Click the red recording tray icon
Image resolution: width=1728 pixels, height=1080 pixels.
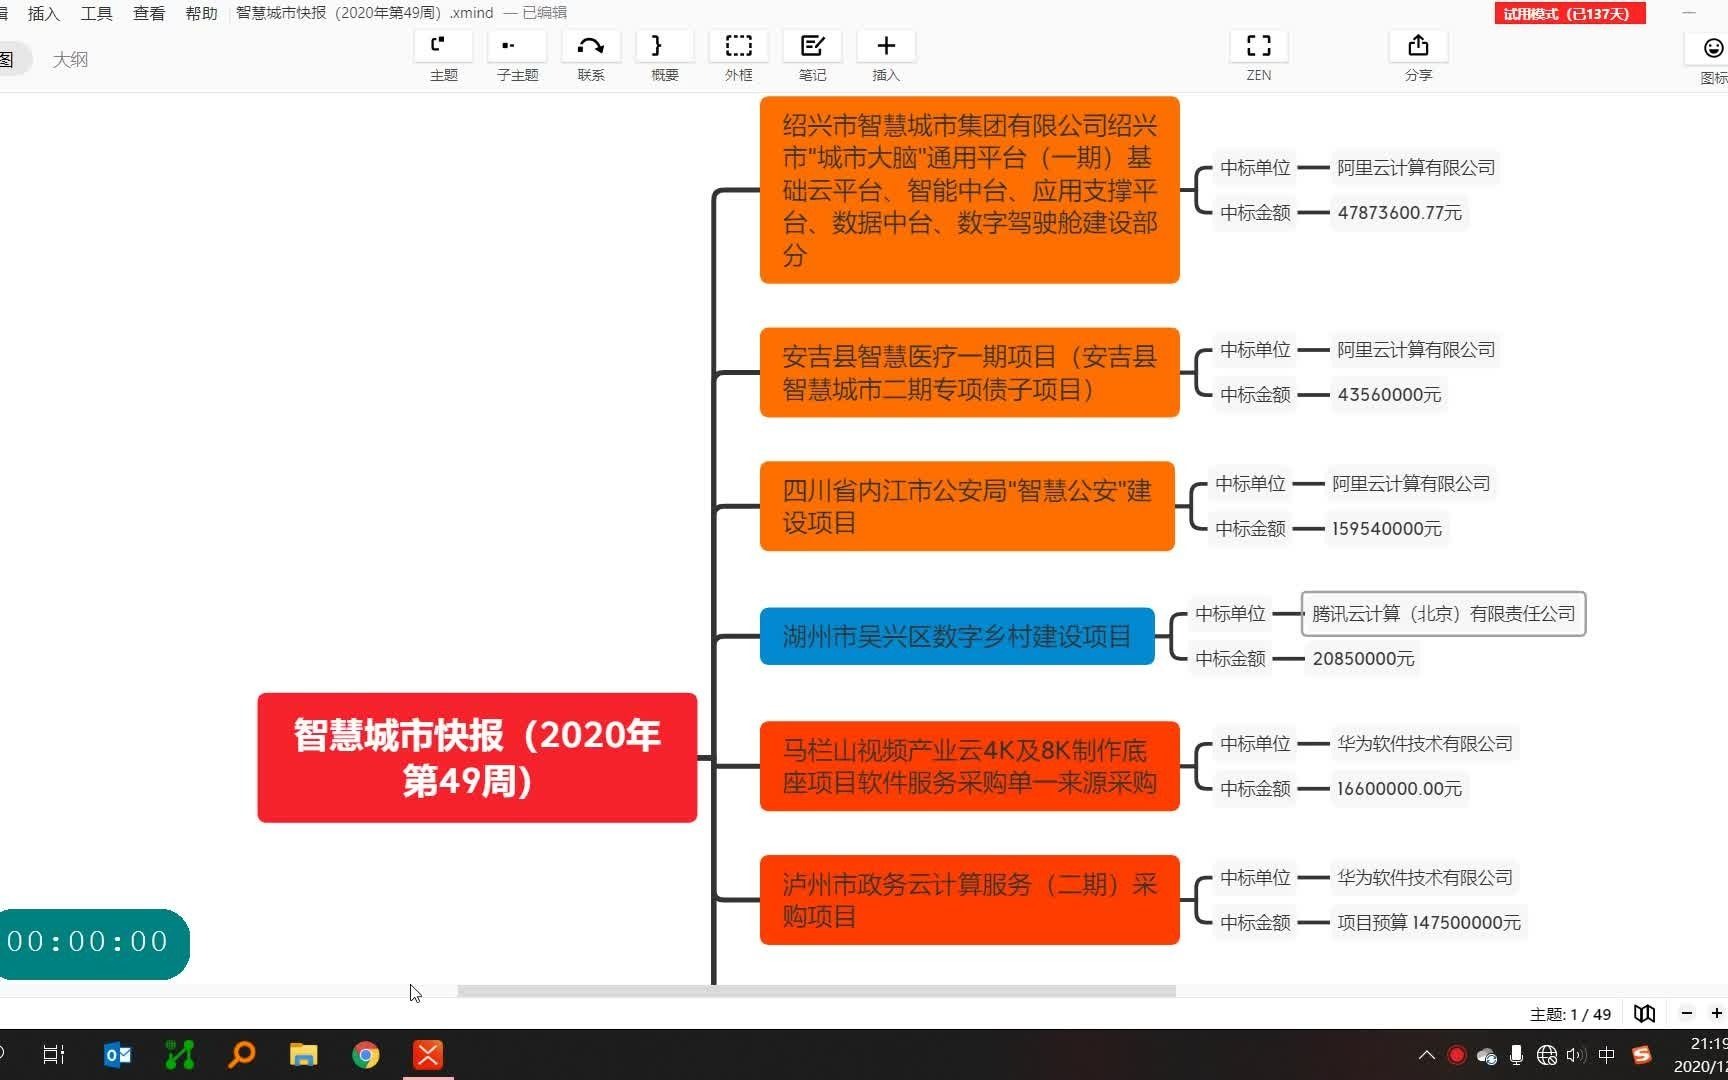[x=1457, y=1055]
